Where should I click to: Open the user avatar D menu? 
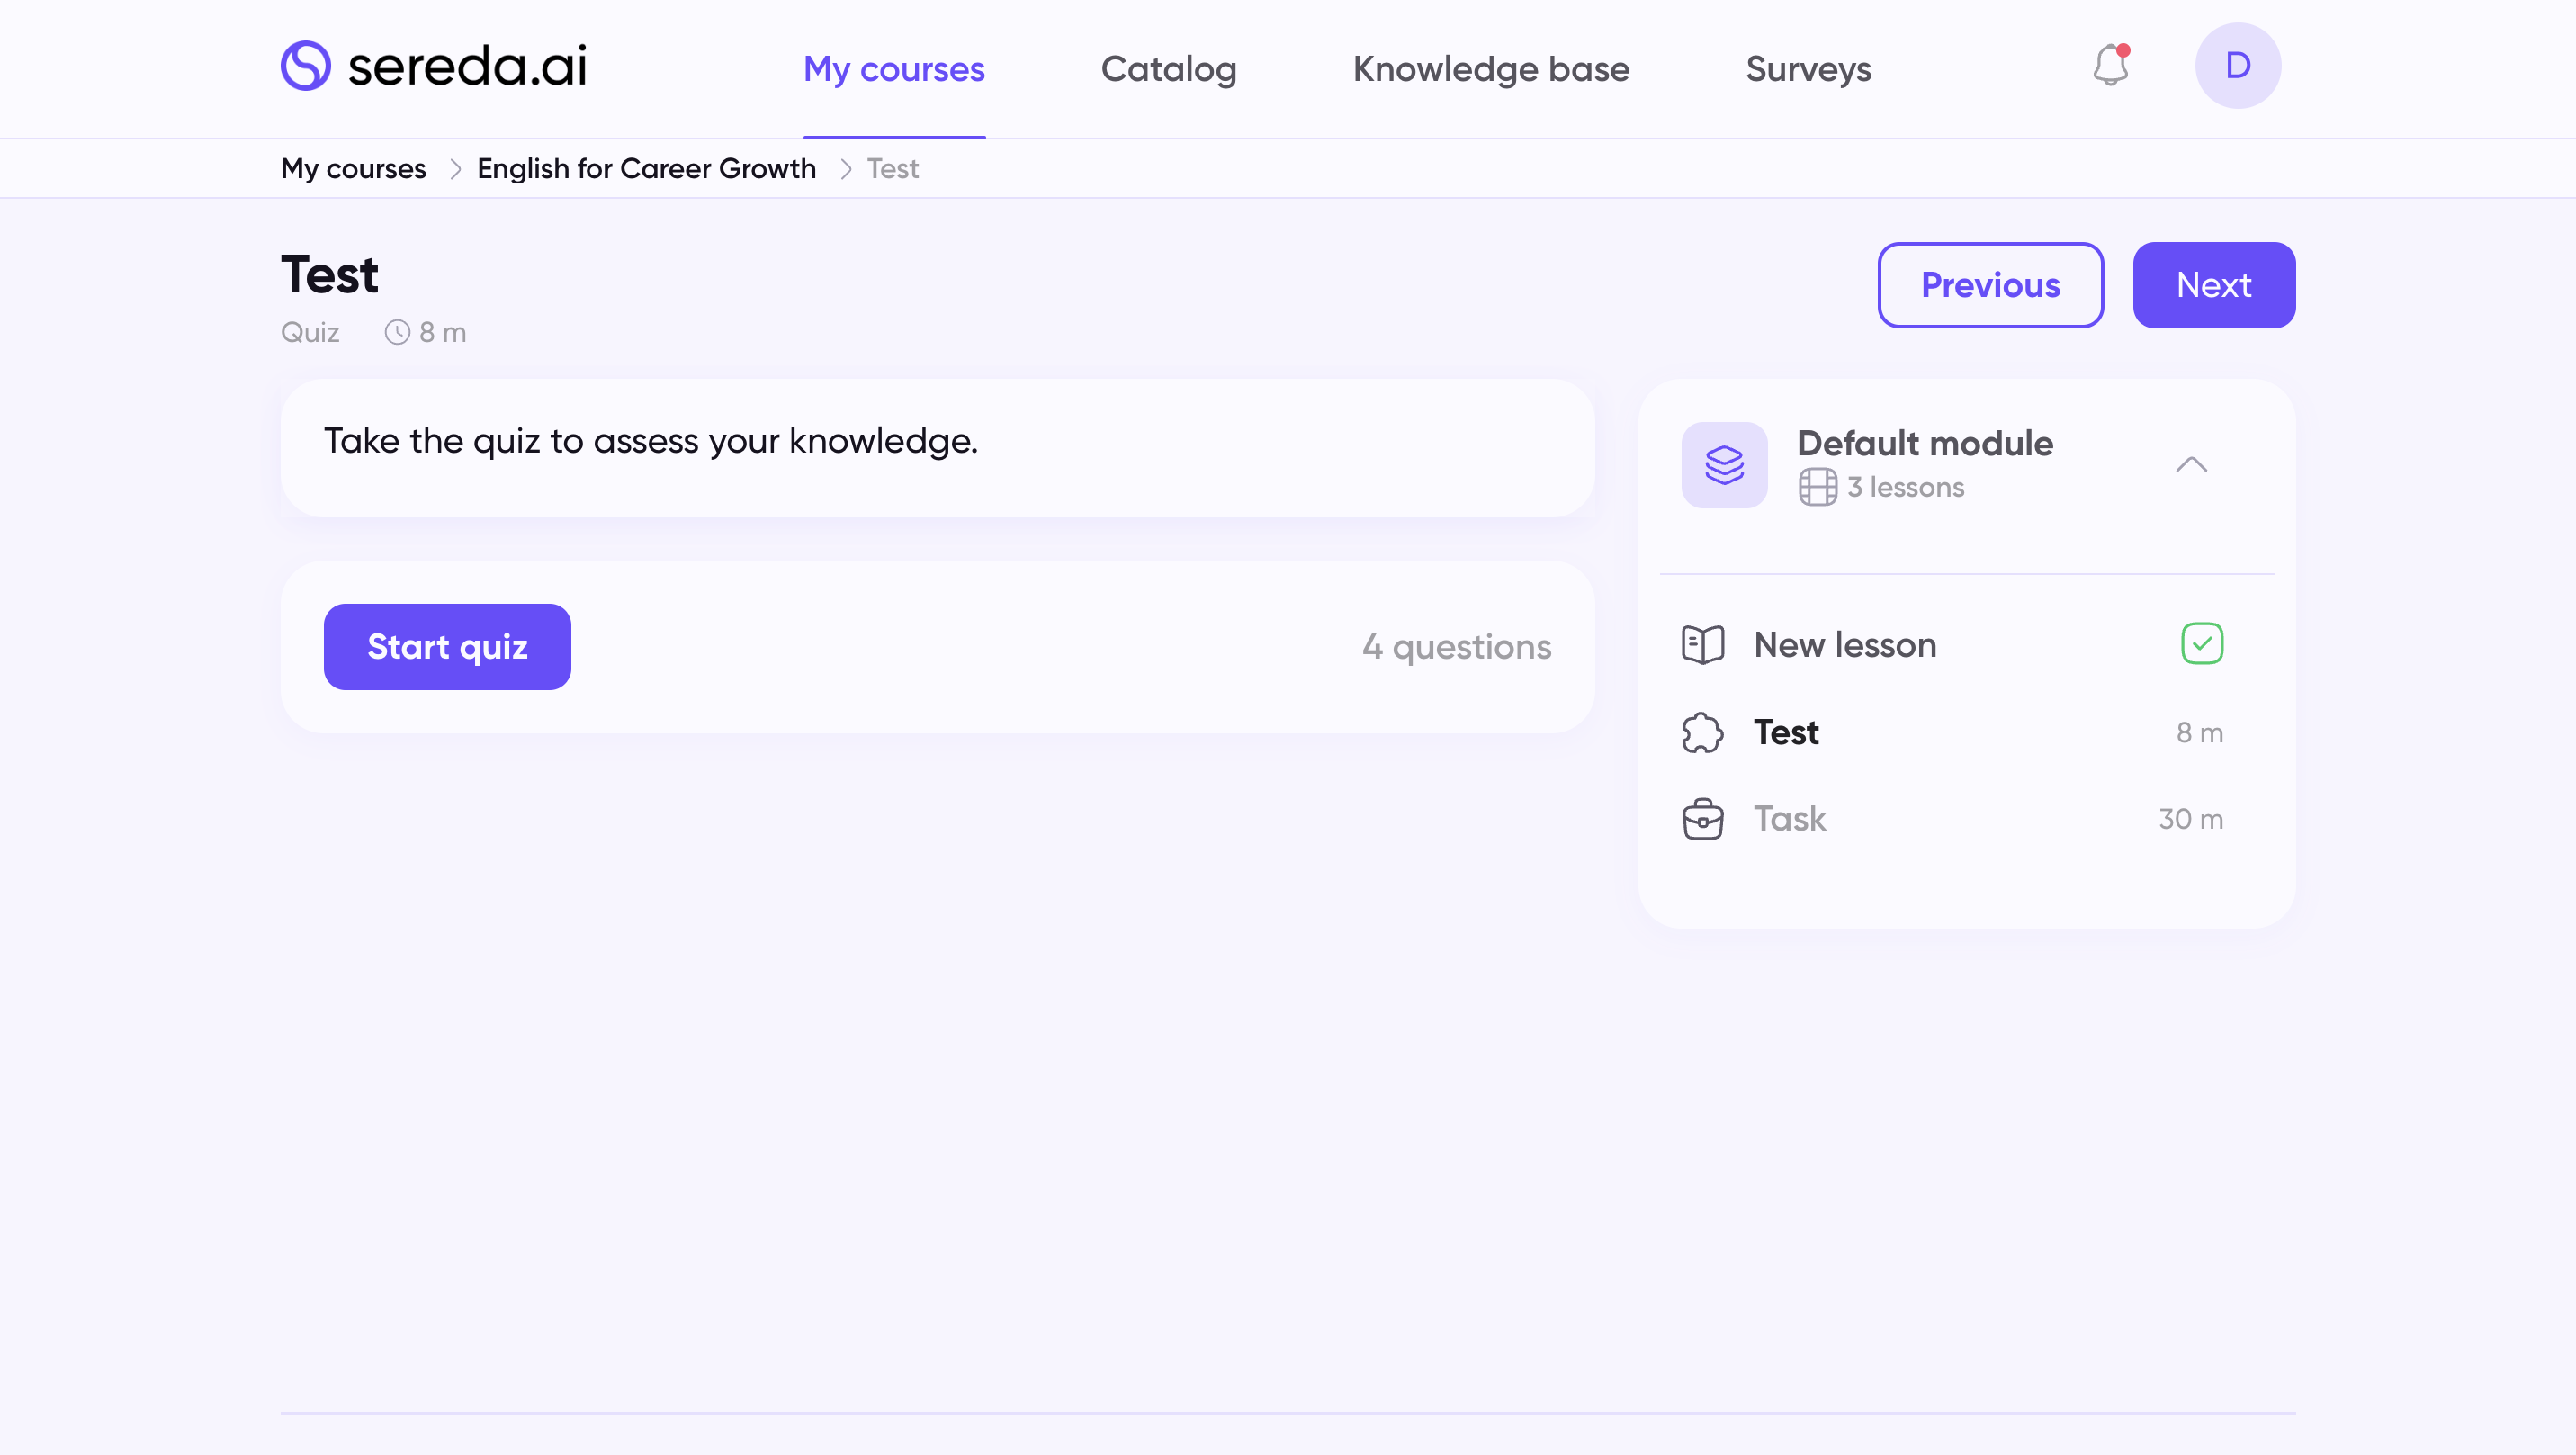click(2237, 66)
